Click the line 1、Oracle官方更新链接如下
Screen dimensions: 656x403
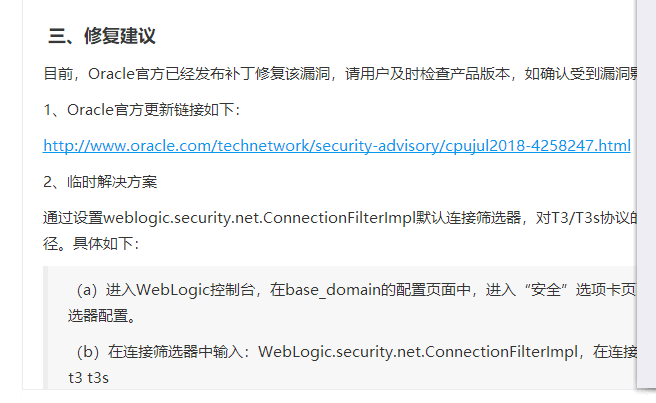pyautogui.click(x=141, y=110)
